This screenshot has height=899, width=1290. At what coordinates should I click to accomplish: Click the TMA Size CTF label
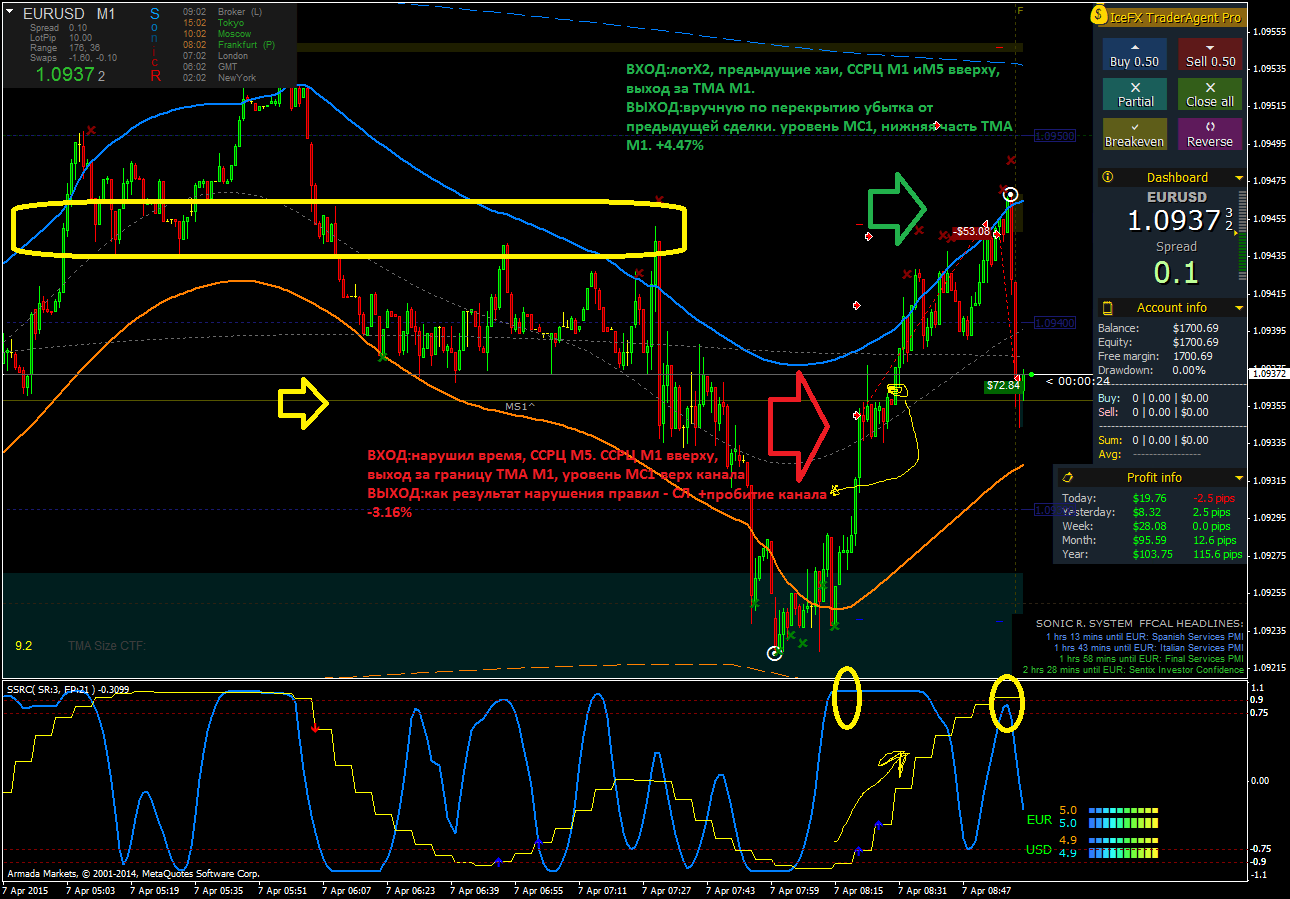[x=107, y=646]
